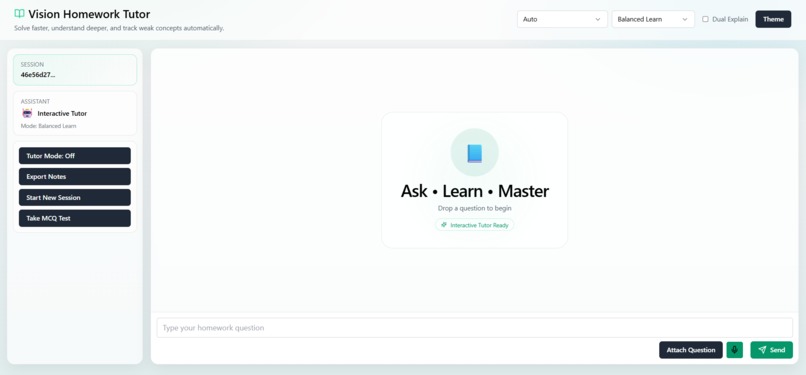The image size is (806, 375).
Task: Click the Take MCQ Test button
Action: (x=75, y=218)
